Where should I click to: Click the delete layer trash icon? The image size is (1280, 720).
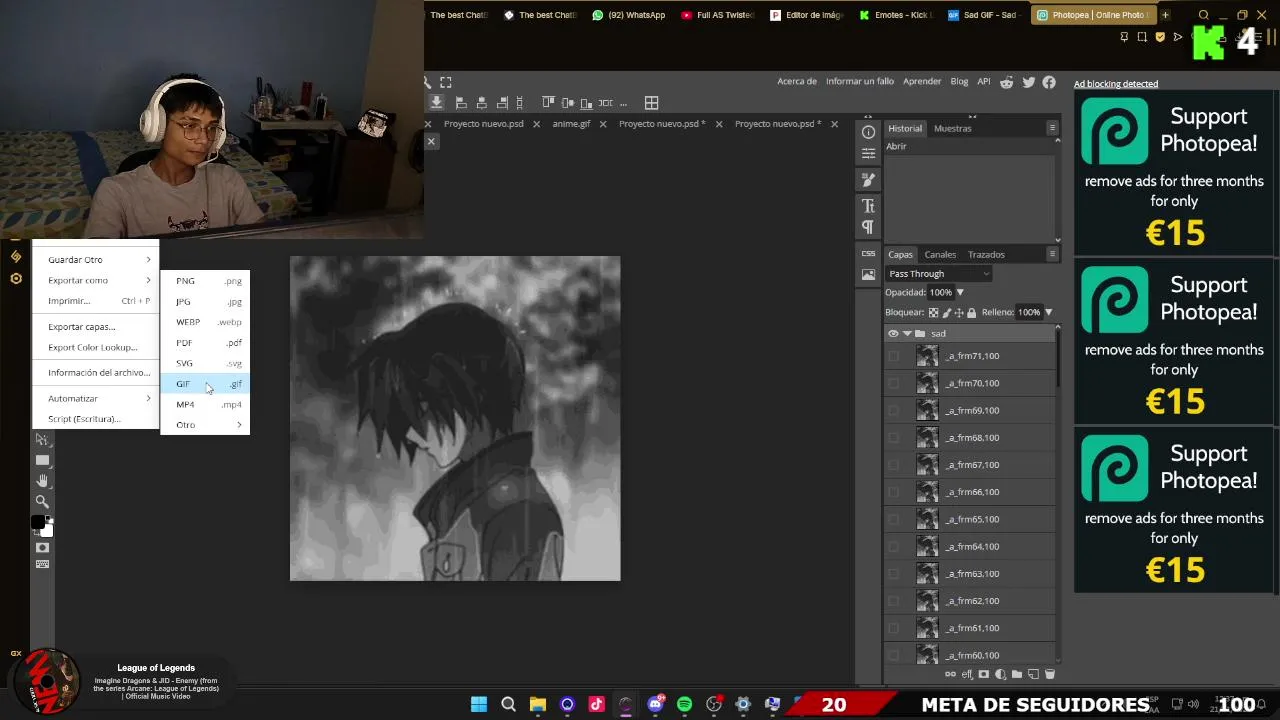click(1049, 675)
